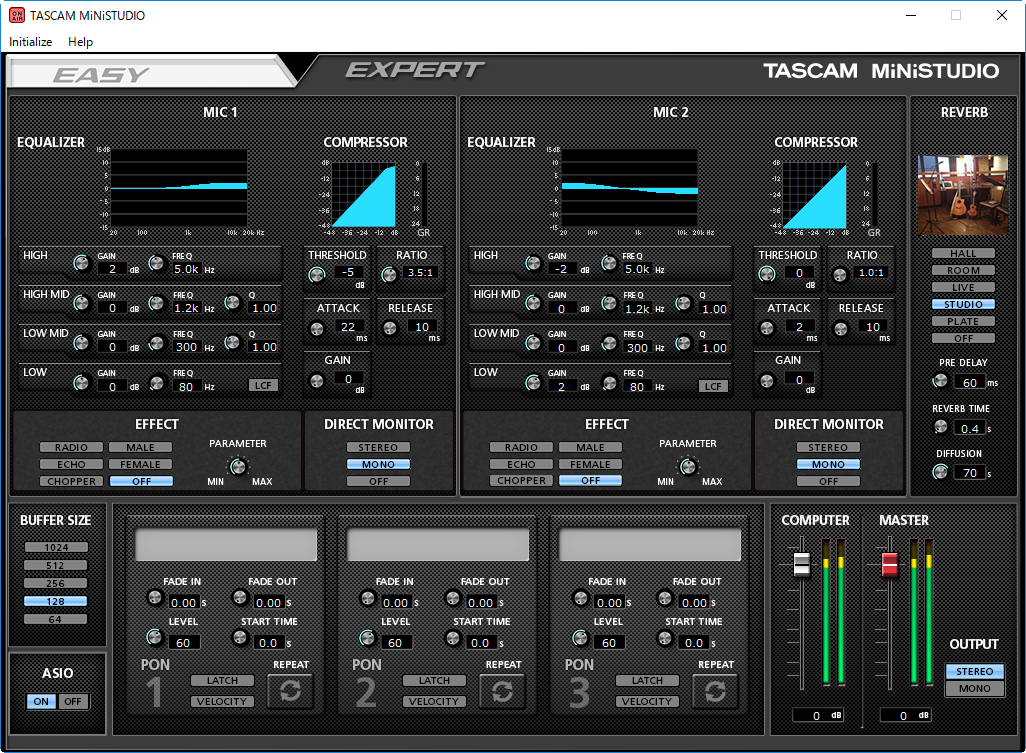Choose the ROOM reverb type
The image size is (1026, 753).
coord(963,270)
